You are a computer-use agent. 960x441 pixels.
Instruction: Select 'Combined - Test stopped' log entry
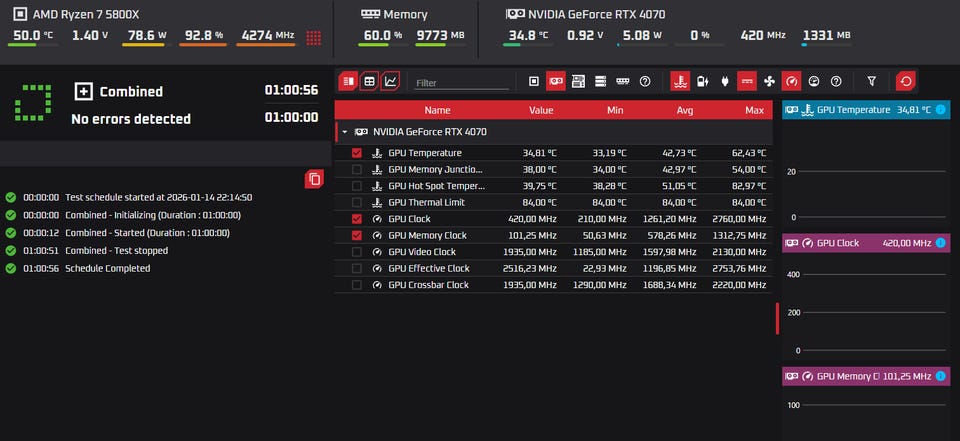[116, 251]
